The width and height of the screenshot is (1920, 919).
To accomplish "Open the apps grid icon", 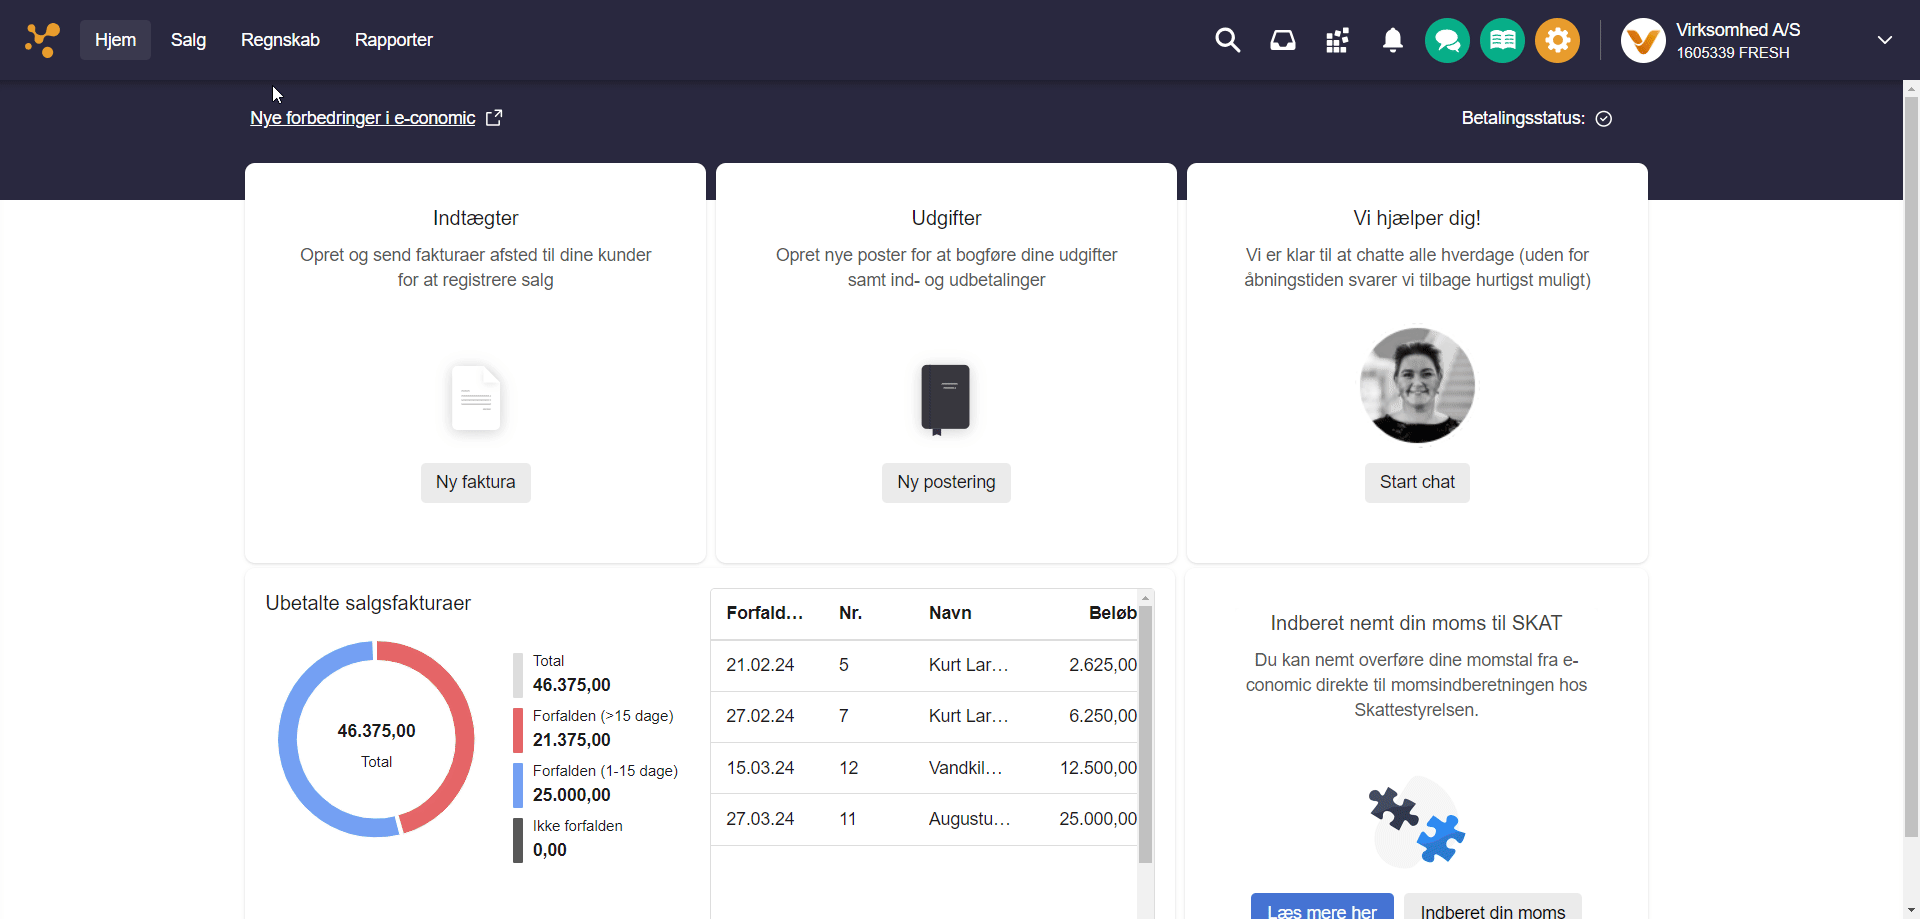I will pos(1337,40).
